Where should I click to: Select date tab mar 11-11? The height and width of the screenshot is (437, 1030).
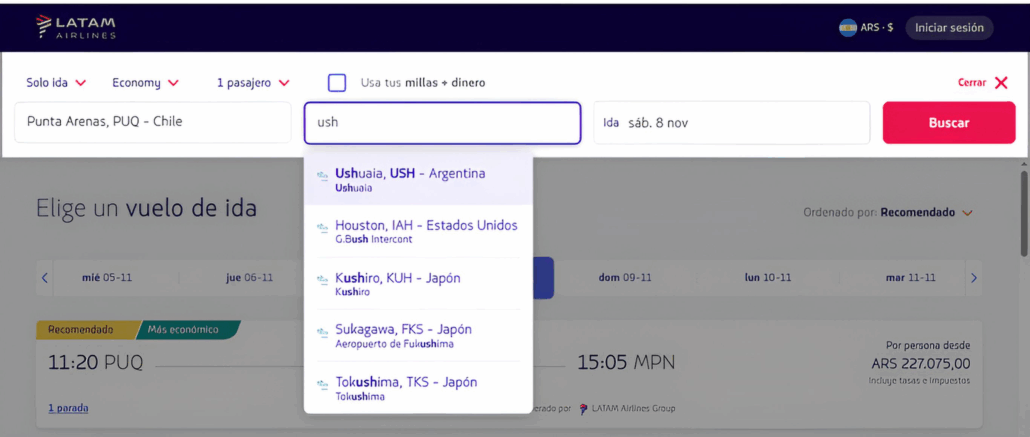[x=910, y=278]
